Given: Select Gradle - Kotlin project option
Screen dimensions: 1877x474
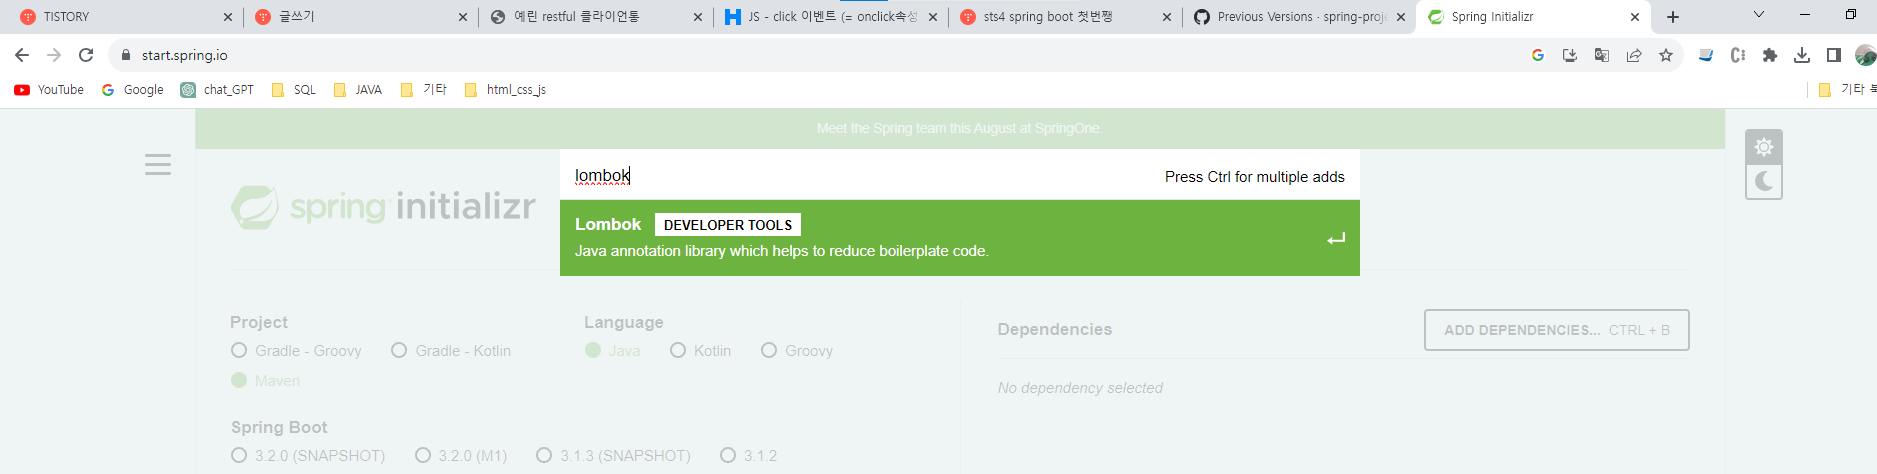Looking at the screenshot, I should coord(451,351).
